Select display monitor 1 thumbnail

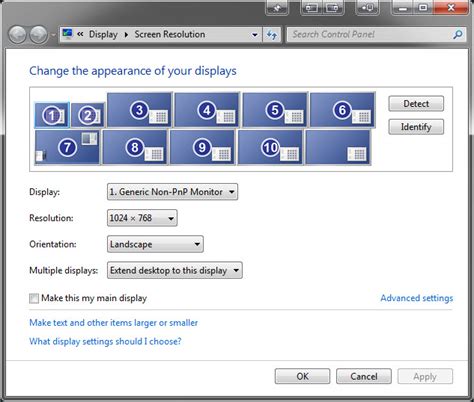[52, 115]
